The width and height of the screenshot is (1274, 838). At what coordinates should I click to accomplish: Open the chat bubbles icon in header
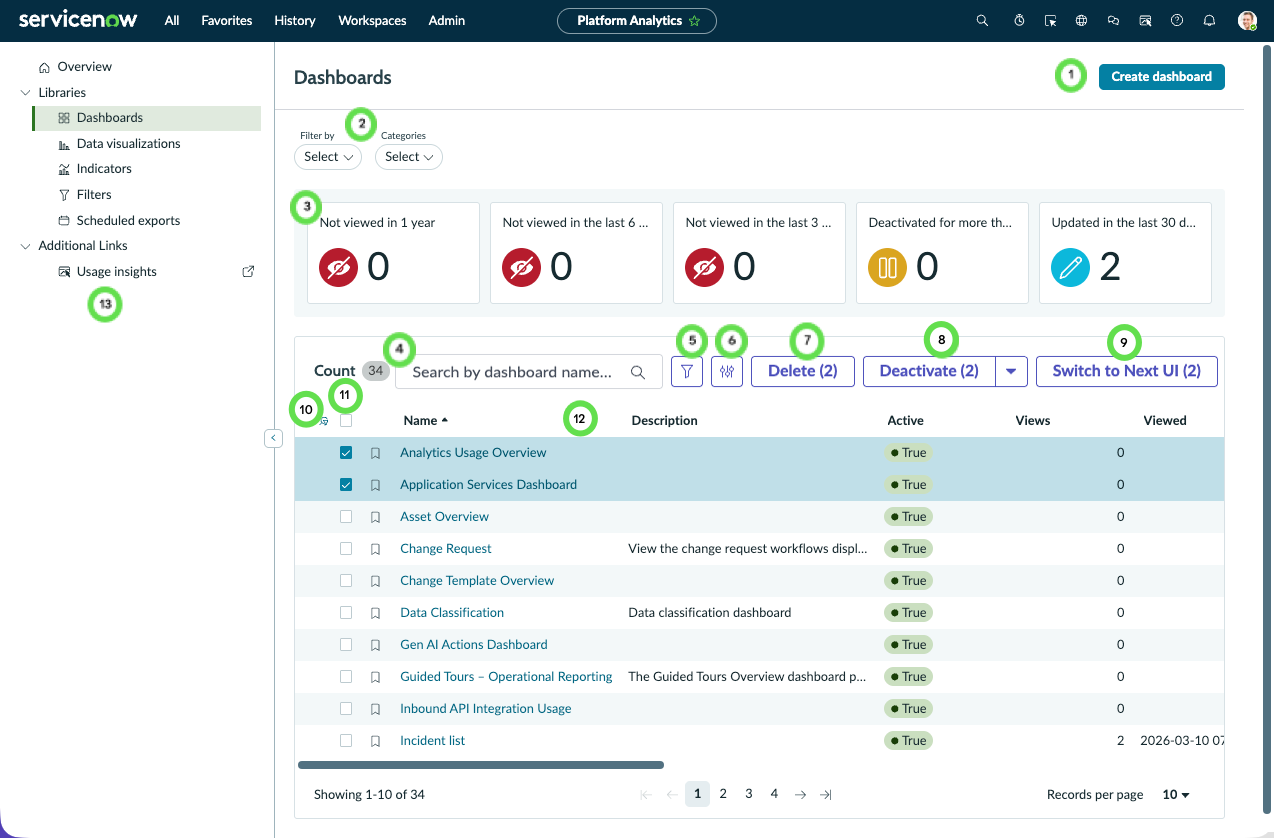1113,20
